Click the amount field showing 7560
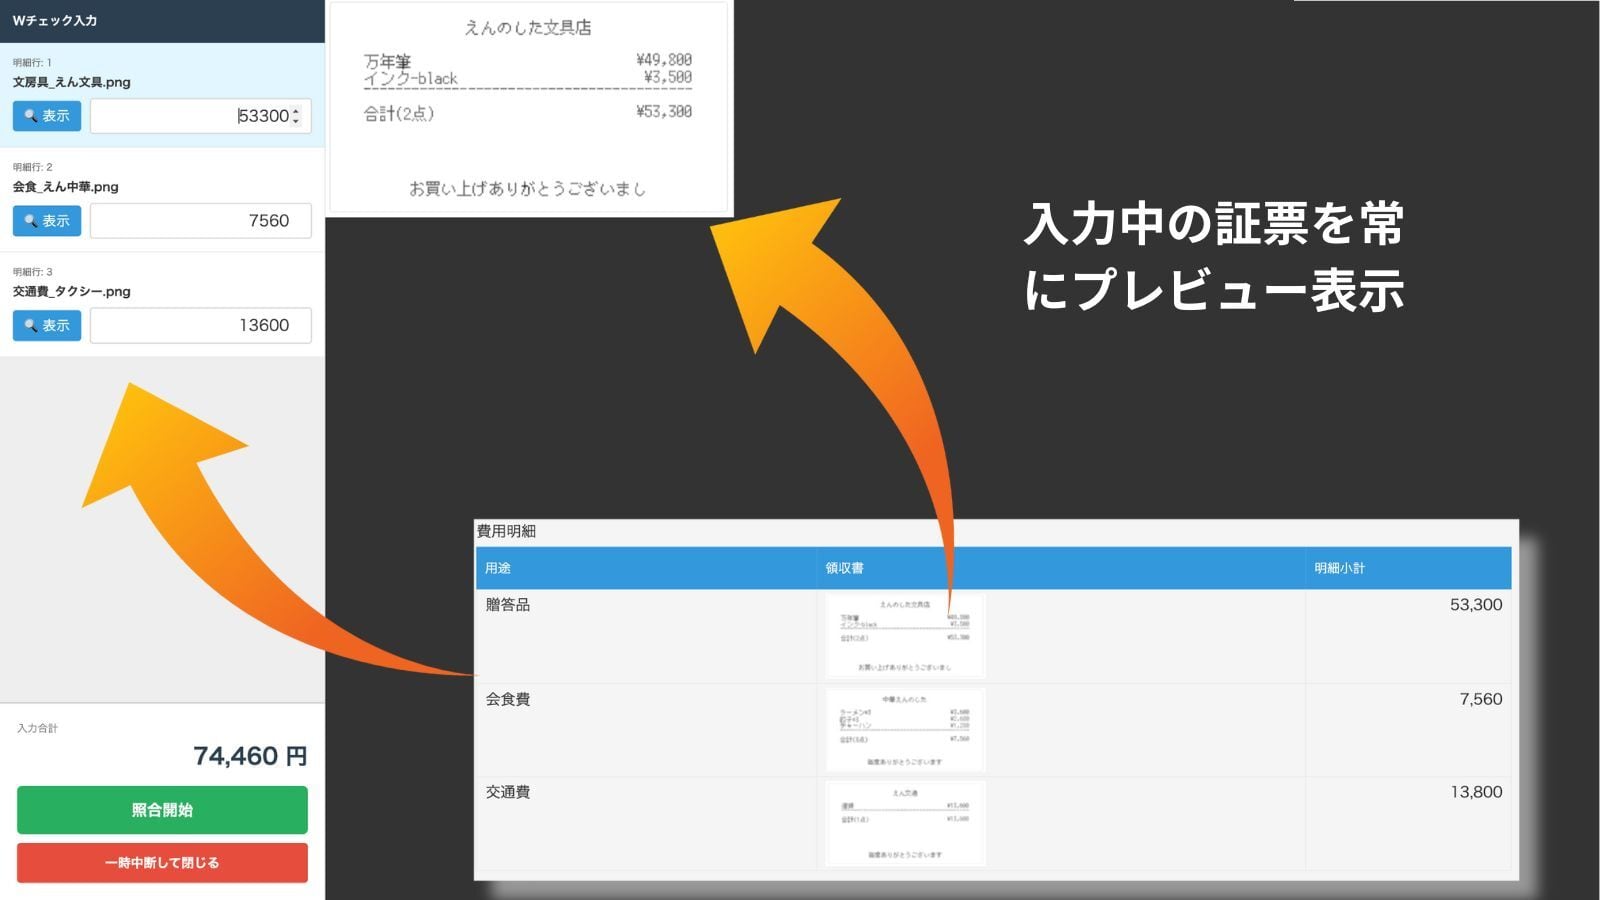 200,221
